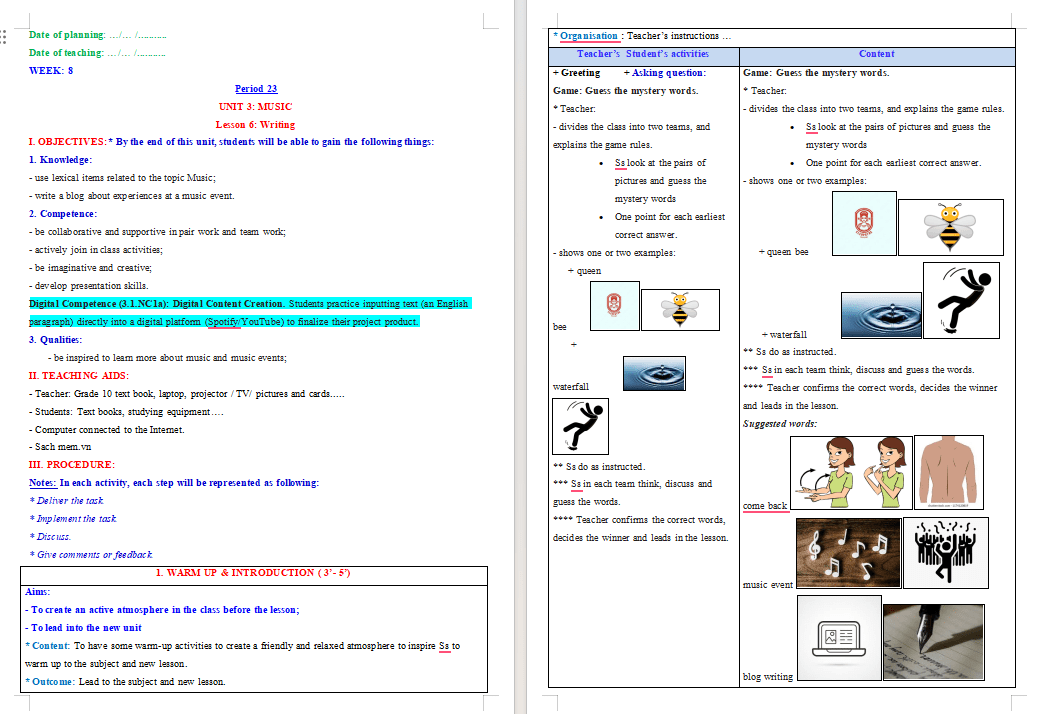This screenshot has height=714, width=1038.
Task: Click the '3. Qualities:' subheading
Action: point(55,339)
